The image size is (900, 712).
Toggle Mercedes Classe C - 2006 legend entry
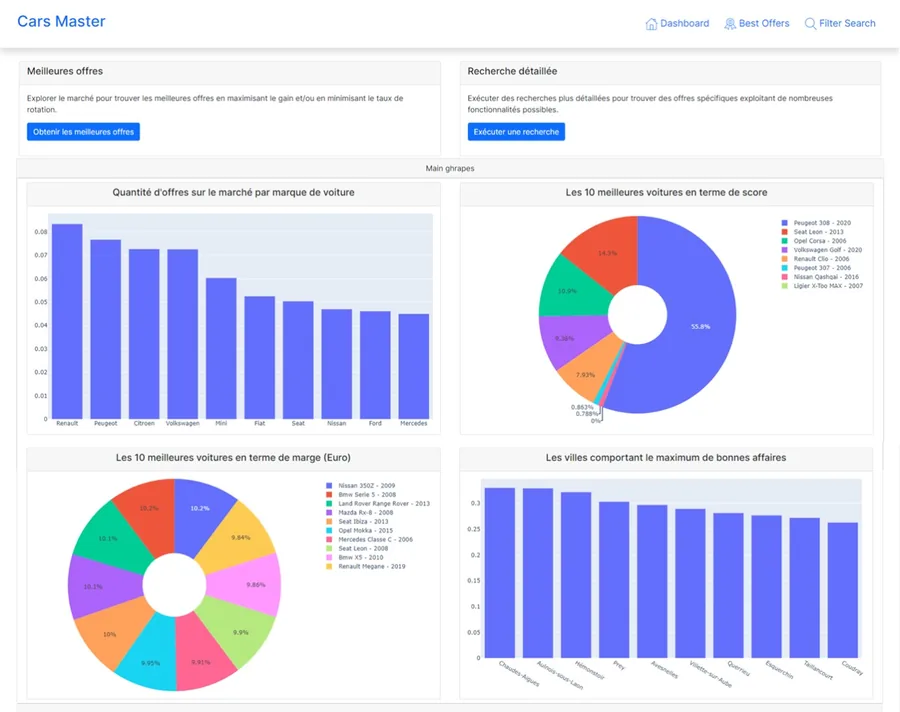369,540
